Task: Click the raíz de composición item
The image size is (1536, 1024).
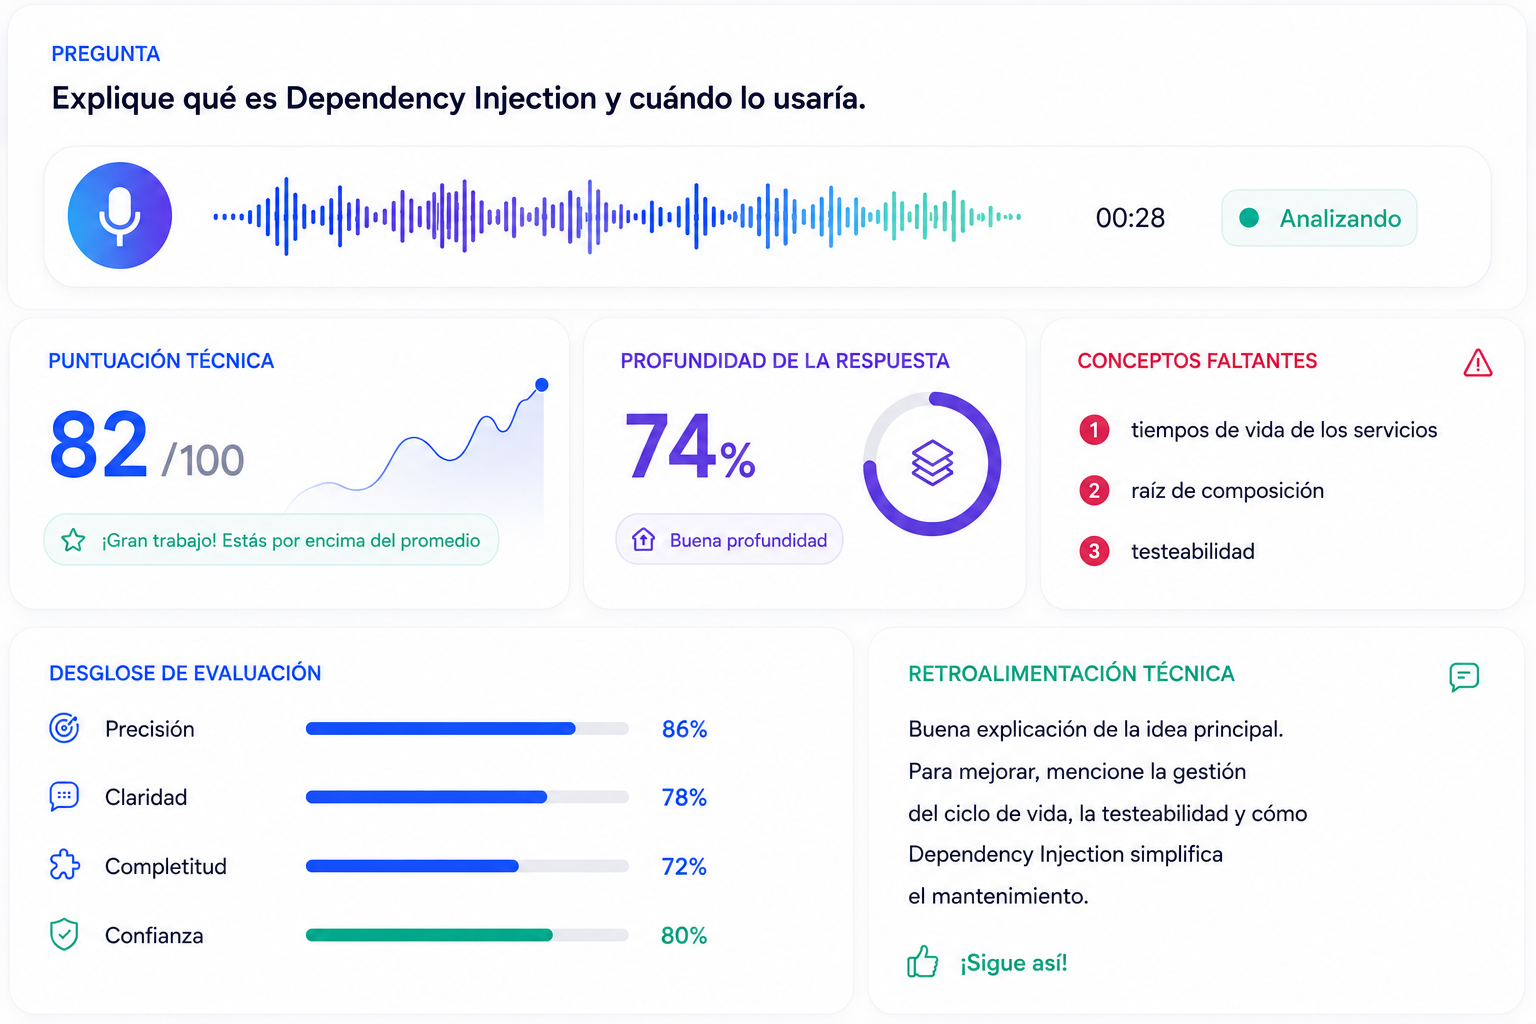Action: (x=1227, y=491)
